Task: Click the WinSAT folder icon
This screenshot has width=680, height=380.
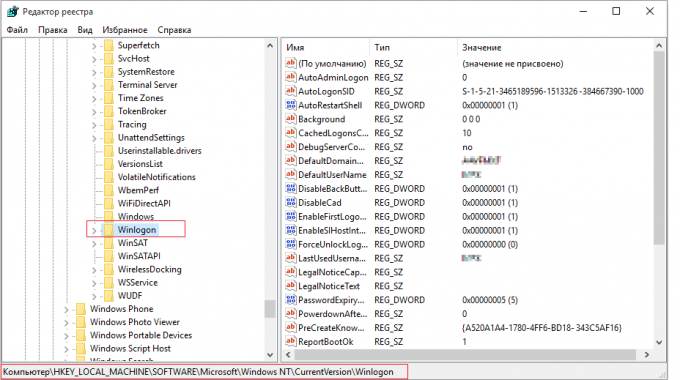Action: click(x=109, y=243)
